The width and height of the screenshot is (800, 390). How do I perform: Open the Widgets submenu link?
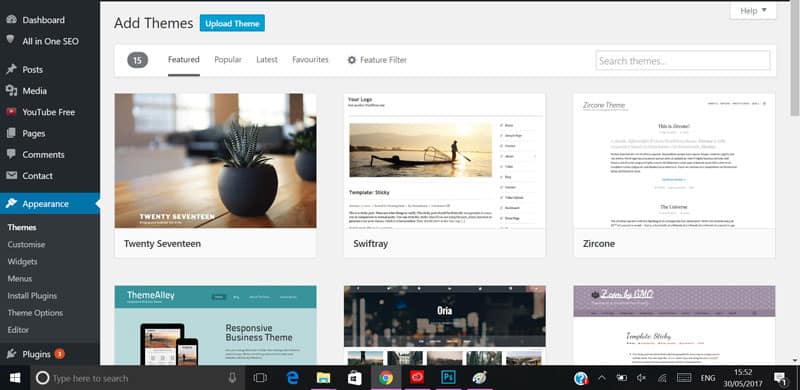(x=22, y=261)
